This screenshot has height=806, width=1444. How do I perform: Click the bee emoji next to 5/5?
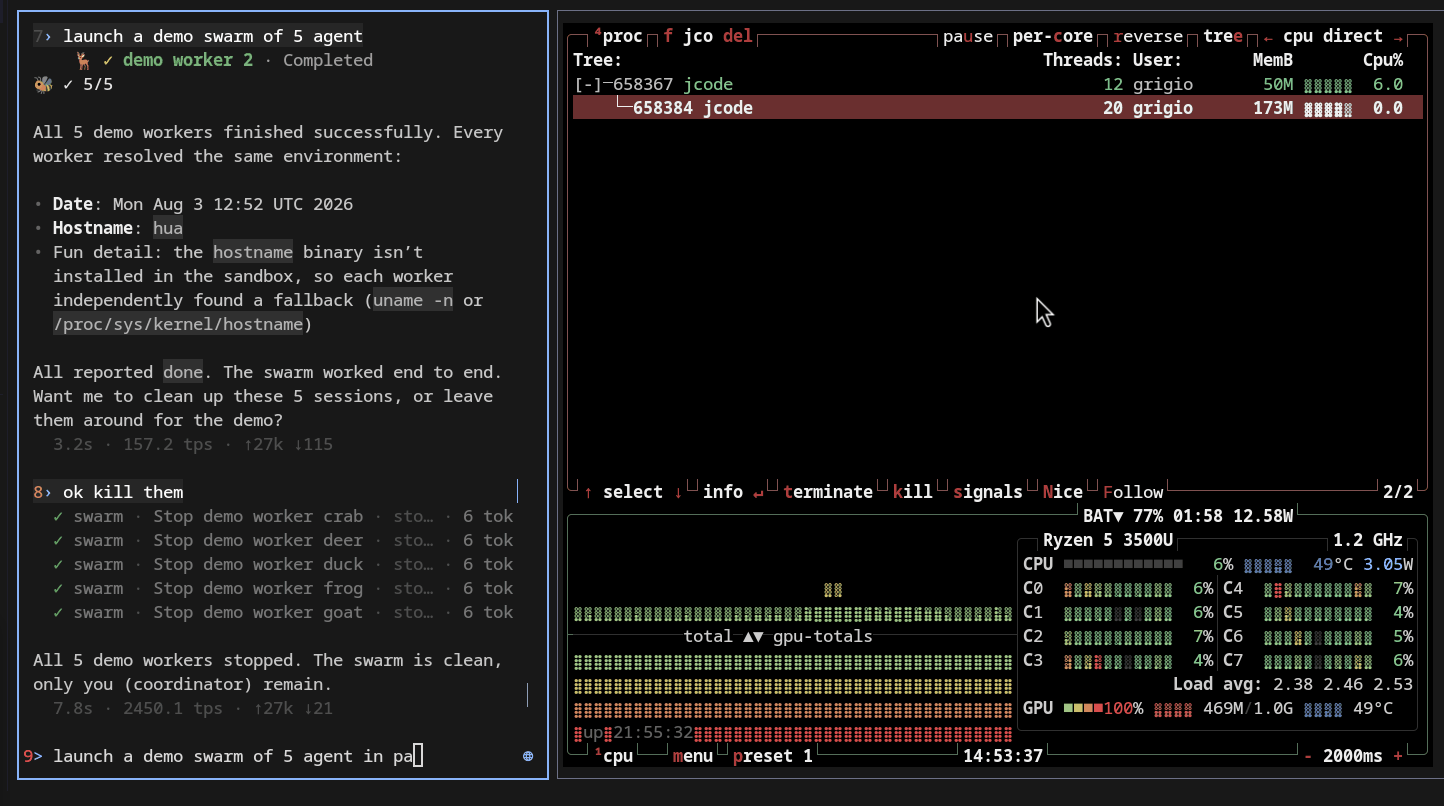tap(43, 84)
